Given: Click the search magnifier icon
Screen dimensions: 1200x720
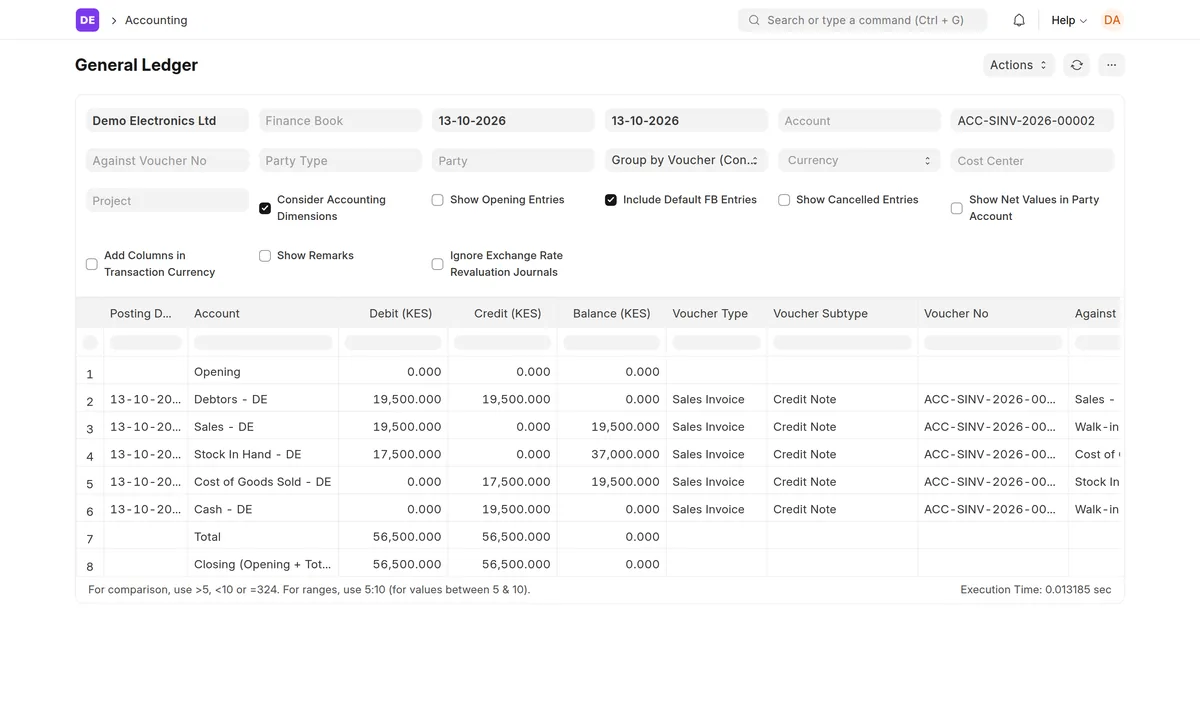Looking at the screenshot, I should click(754, 20).
